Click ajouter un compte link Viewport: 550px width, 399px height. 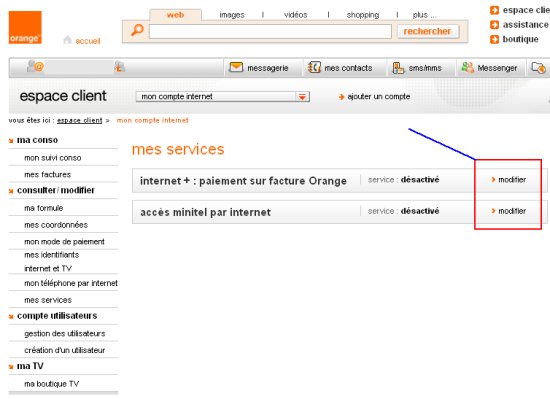(378, 96)
